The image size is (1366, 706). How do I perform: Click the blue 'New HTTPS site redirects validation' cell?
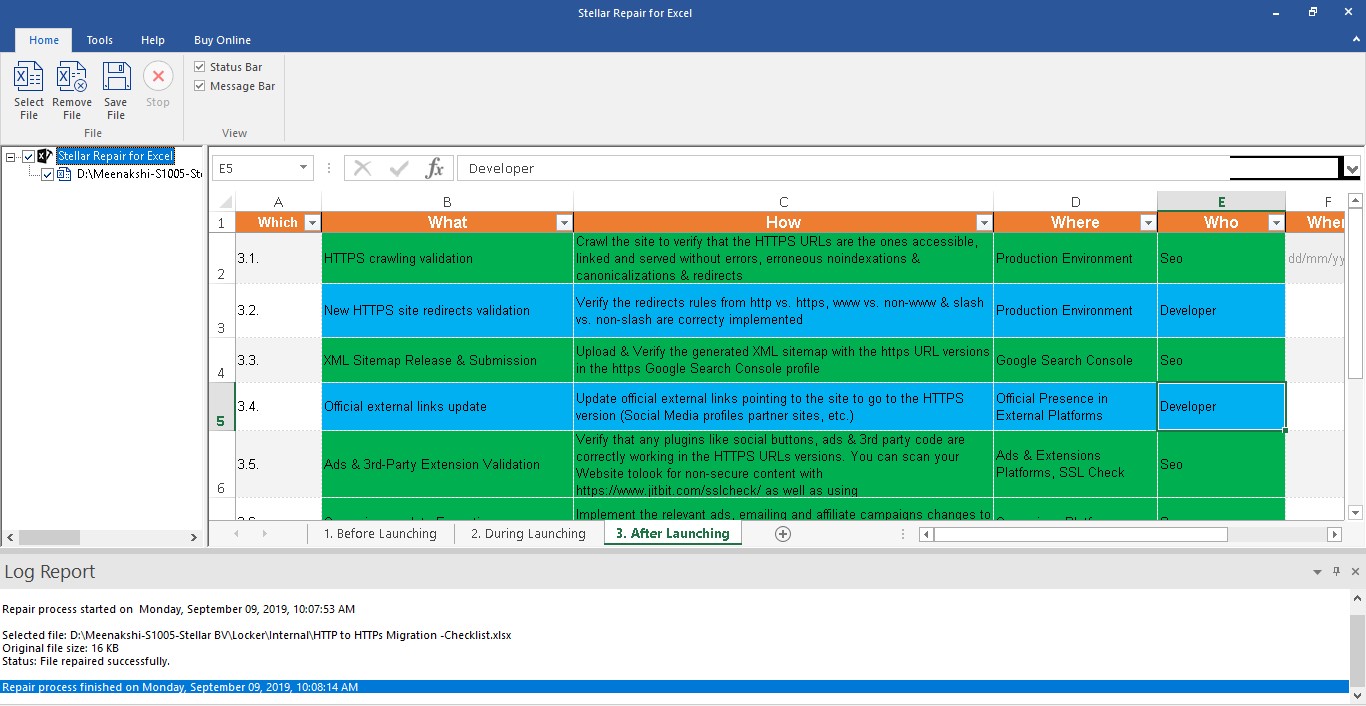click(x=447, y=311)
